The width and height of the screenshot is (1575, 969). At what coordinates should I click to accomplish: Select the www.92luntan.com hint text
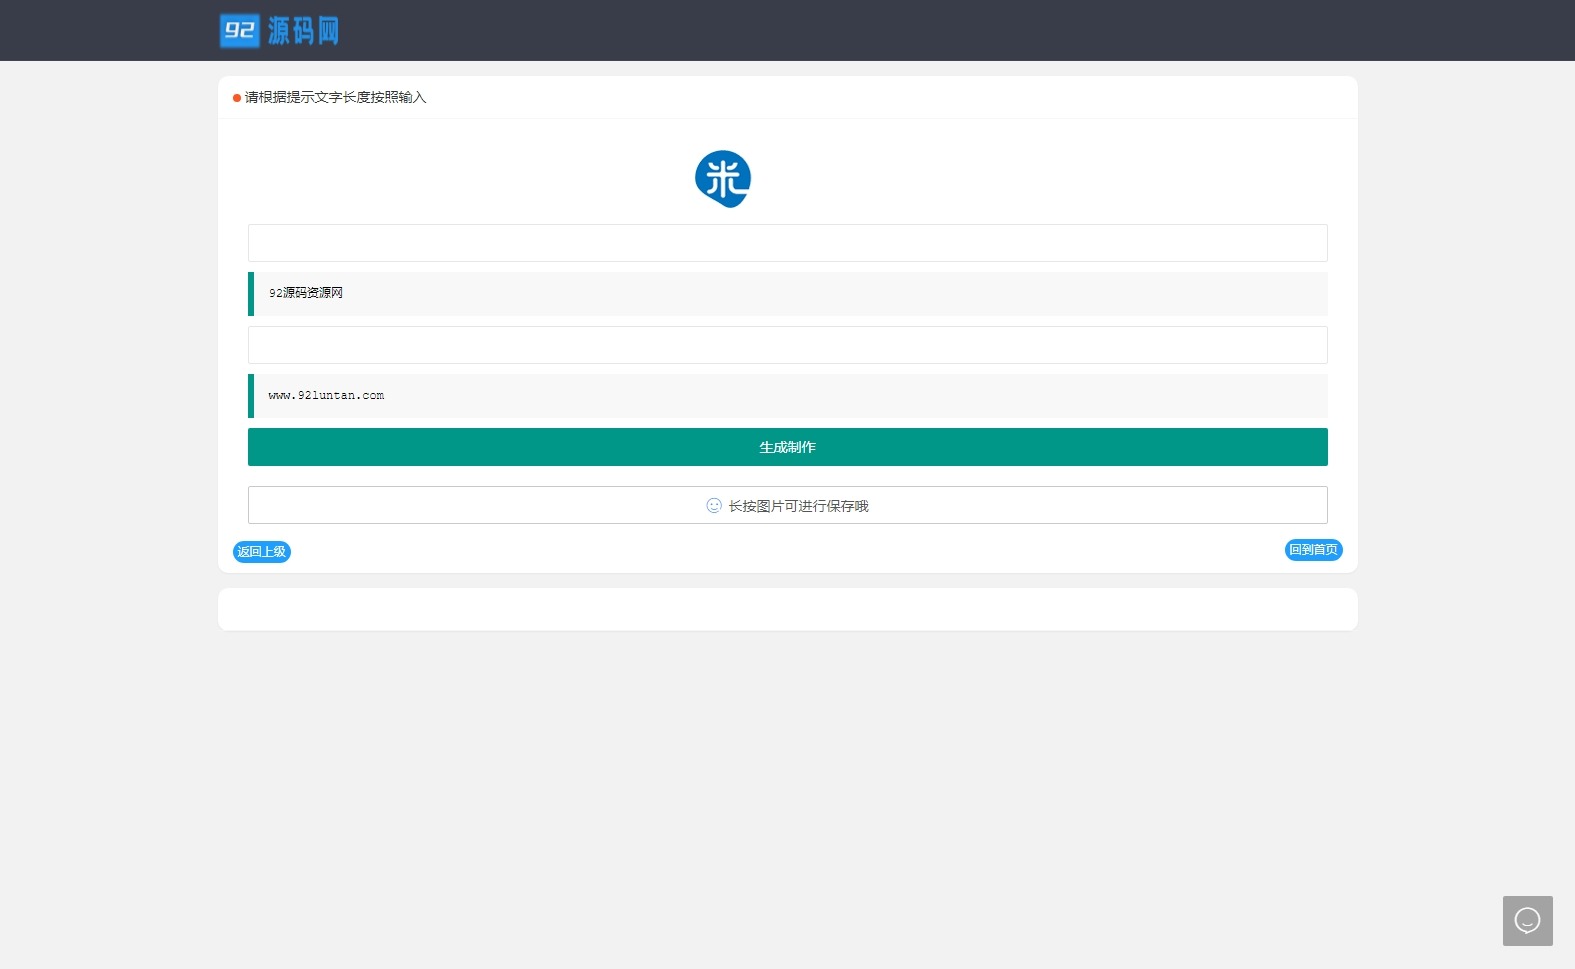(326, 396)
